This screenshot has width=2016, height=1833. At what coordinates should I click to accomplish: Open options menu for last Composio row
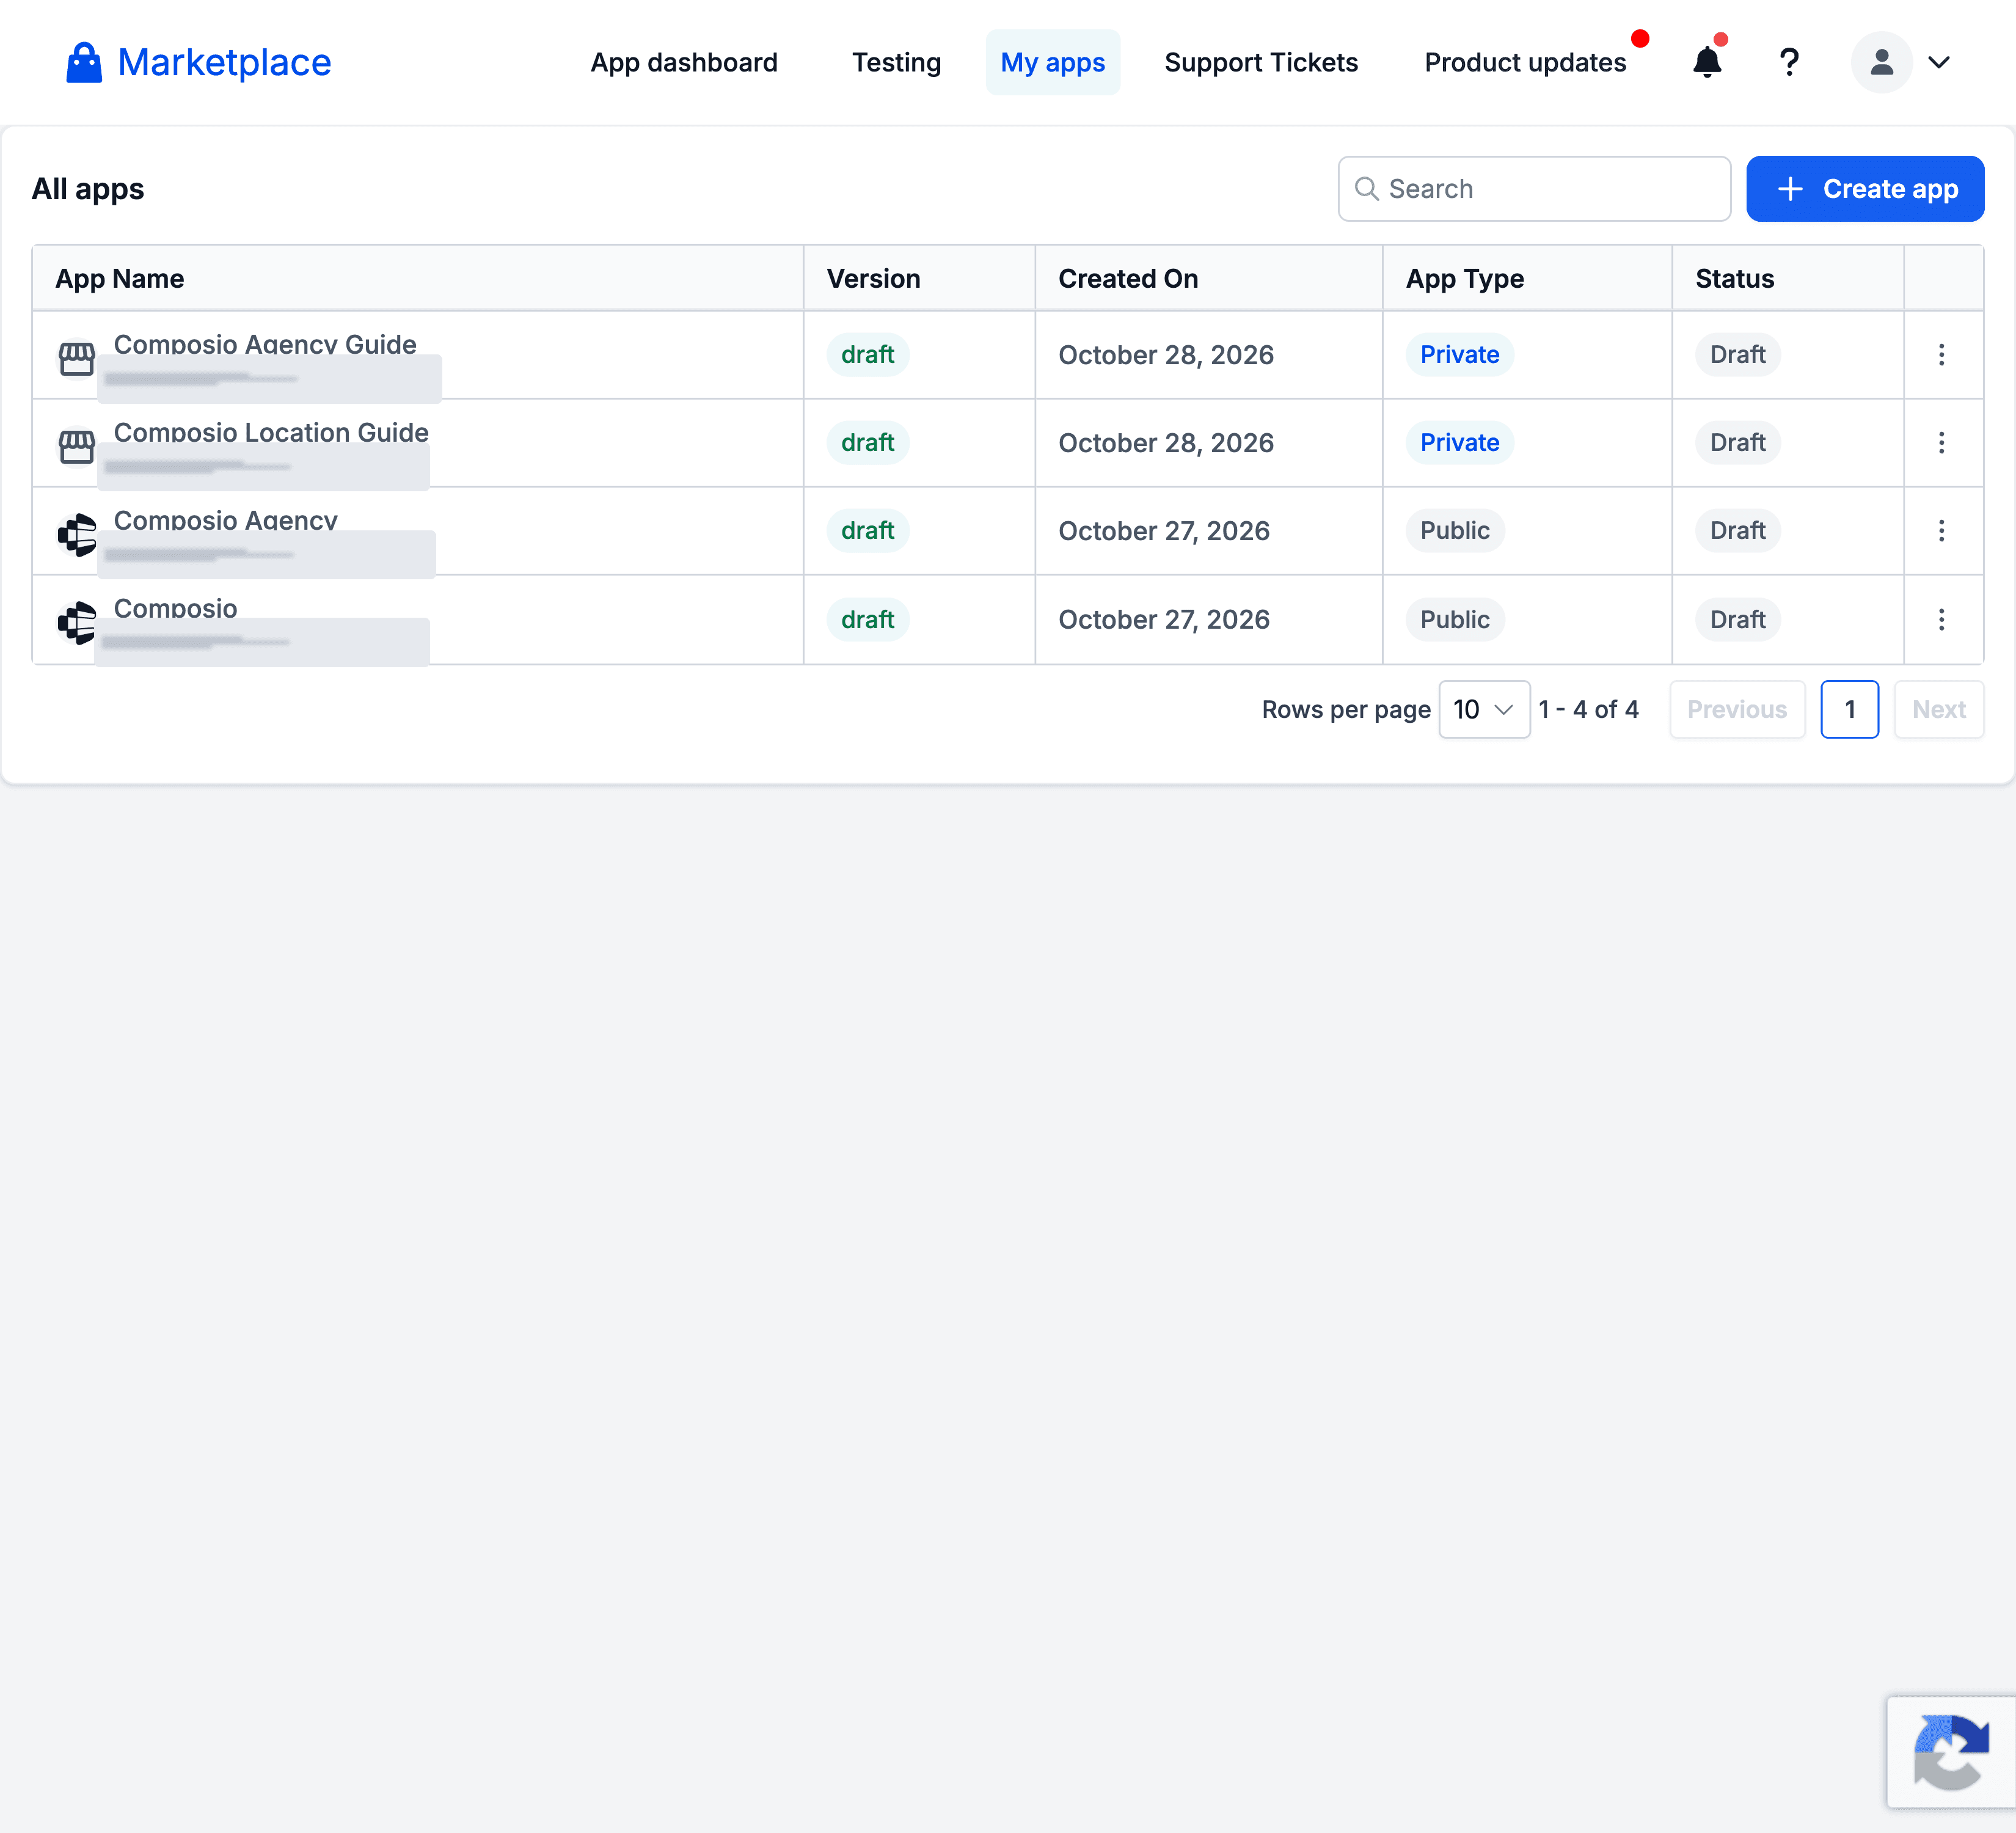(x=1941, y=619)
